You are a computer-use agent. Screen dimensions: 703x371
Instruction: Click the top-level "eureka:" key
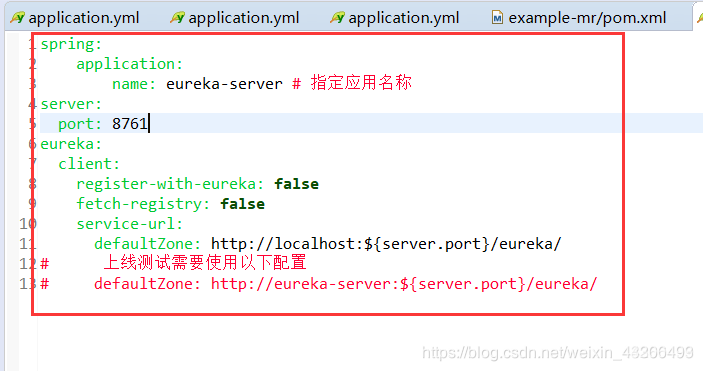tap(71, 144)
